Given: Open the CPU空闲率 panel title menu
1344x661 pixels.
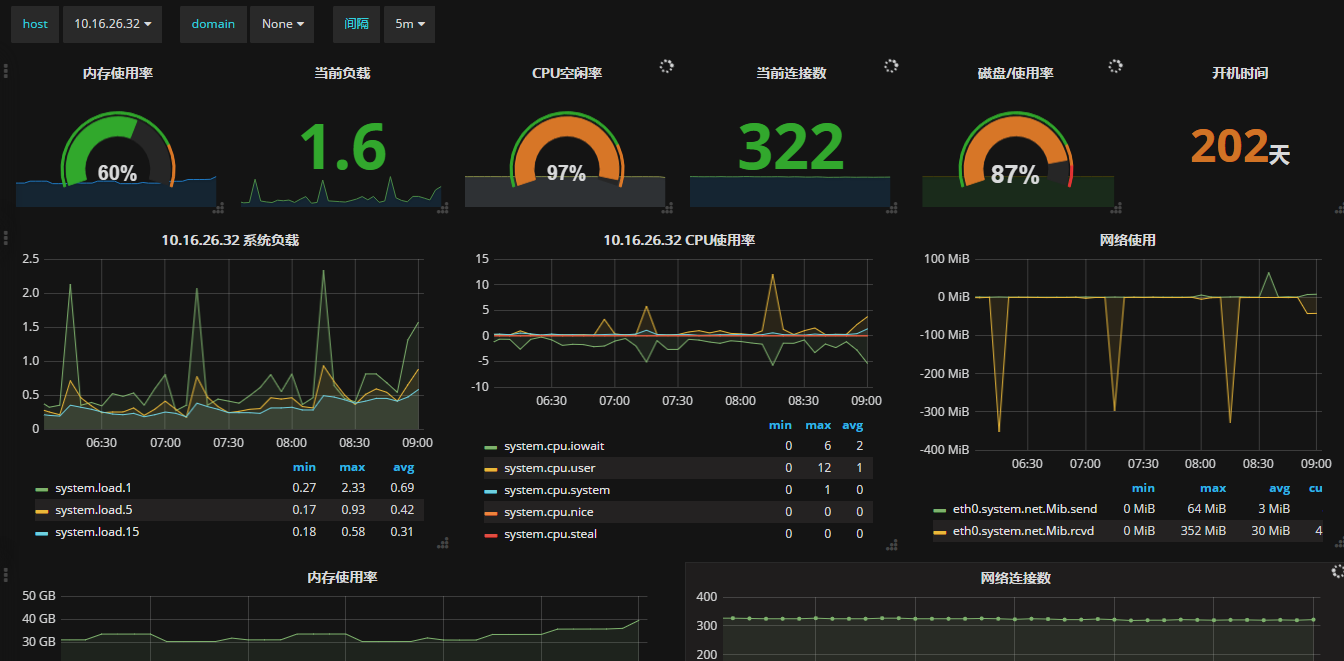Looking at the screenshot, I should (567, 73).
